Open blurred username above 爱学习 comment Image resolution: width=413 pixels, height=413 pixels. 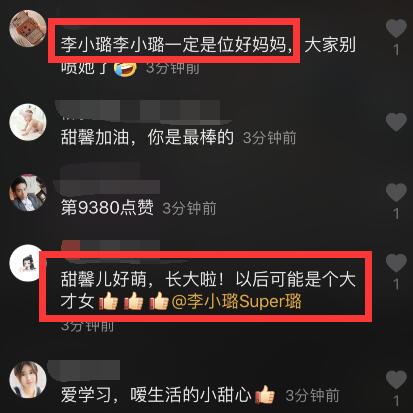pos(84,370)
